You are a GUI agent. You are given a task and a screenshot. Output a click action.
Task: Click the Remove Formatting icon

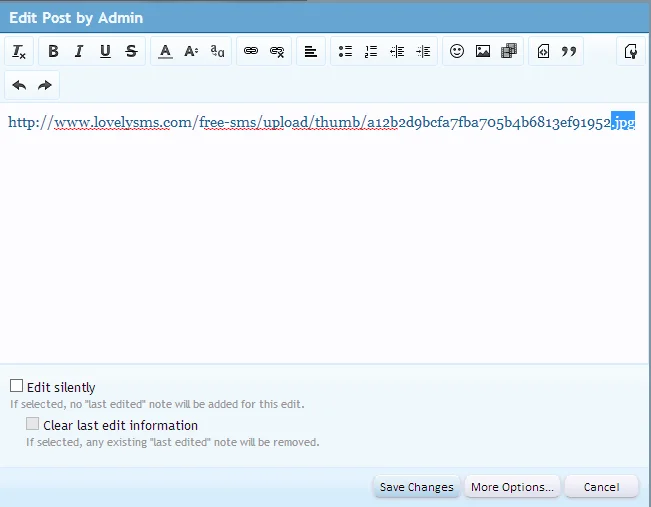[19, 52]
